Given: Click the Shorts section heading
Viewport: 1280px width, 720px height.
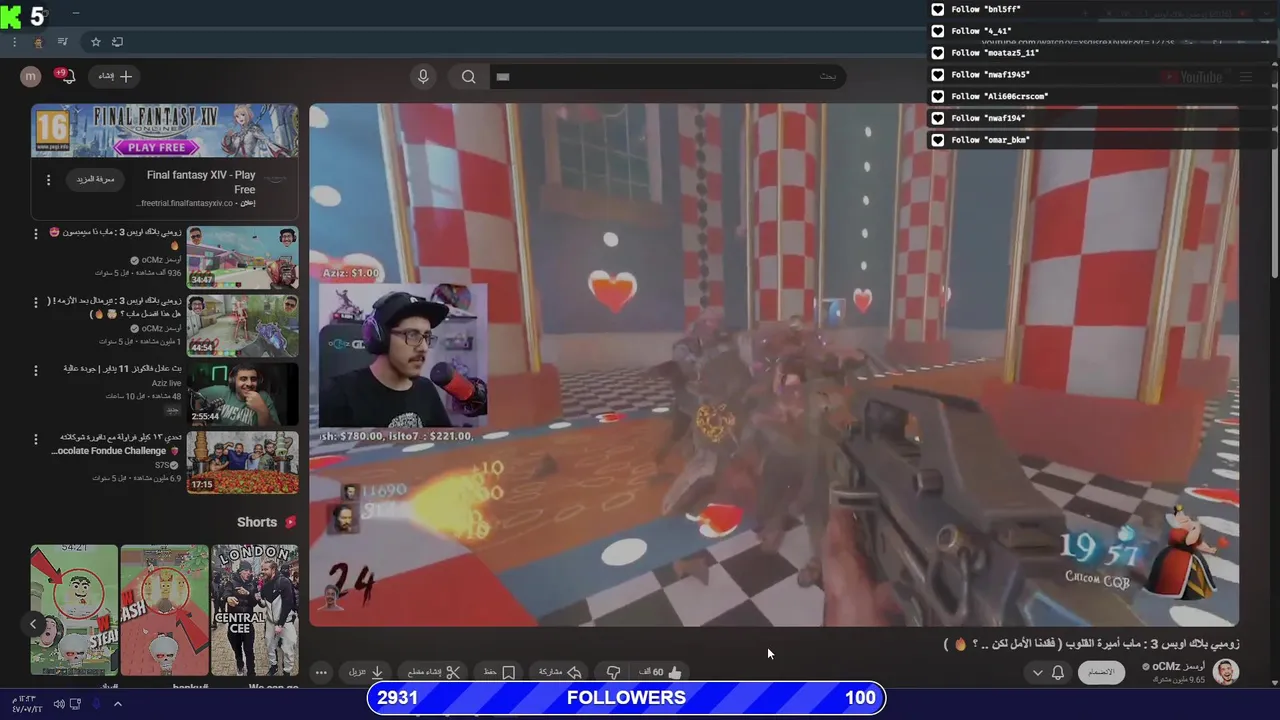Looking at the screenshot, I should point(257,522).
